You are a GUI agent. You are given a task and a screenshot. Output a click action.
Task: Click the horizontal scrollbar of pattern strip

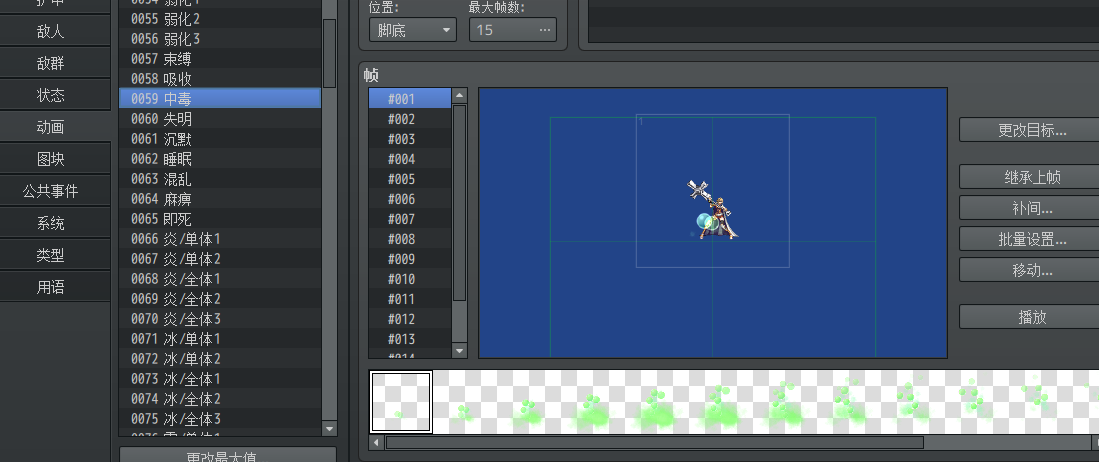tap(655, 442)
